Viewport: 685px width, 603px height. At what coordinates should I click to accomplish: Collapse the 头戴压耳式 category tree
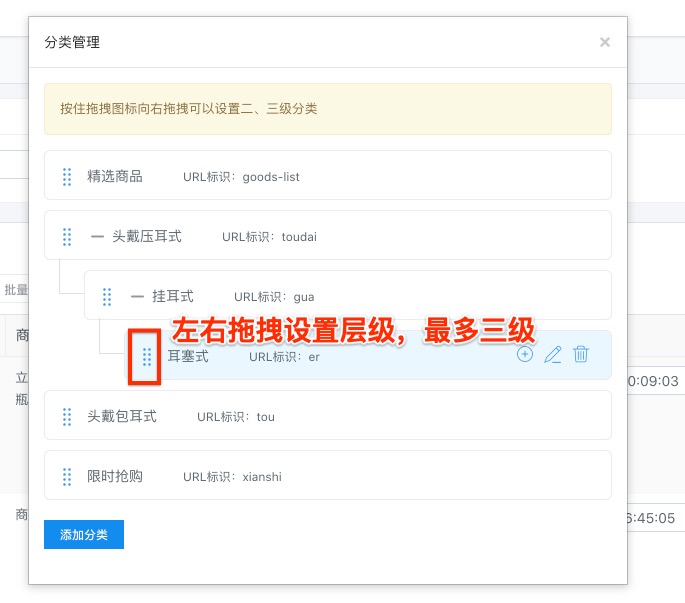(x=97, y=237)
